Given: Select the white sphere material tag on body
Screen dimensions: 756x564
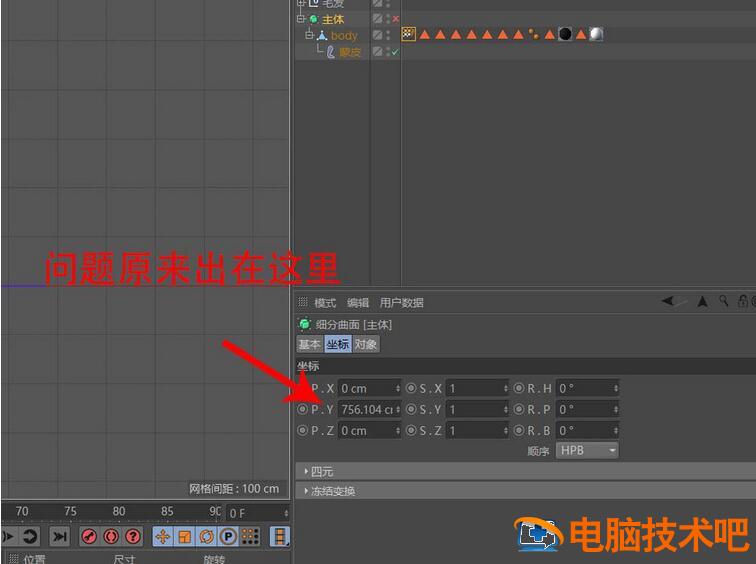Looking at the screenshot, I should [596, 34].
